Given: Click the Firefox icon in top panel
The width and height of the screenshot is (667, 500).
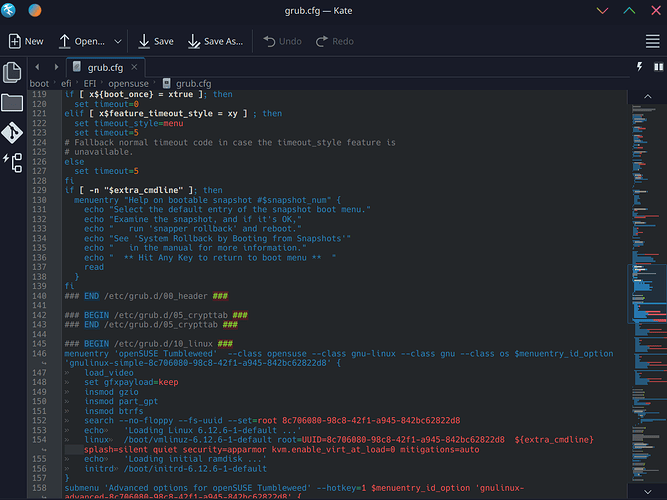Looking at the screenshot, I should (x=35, y=10).
